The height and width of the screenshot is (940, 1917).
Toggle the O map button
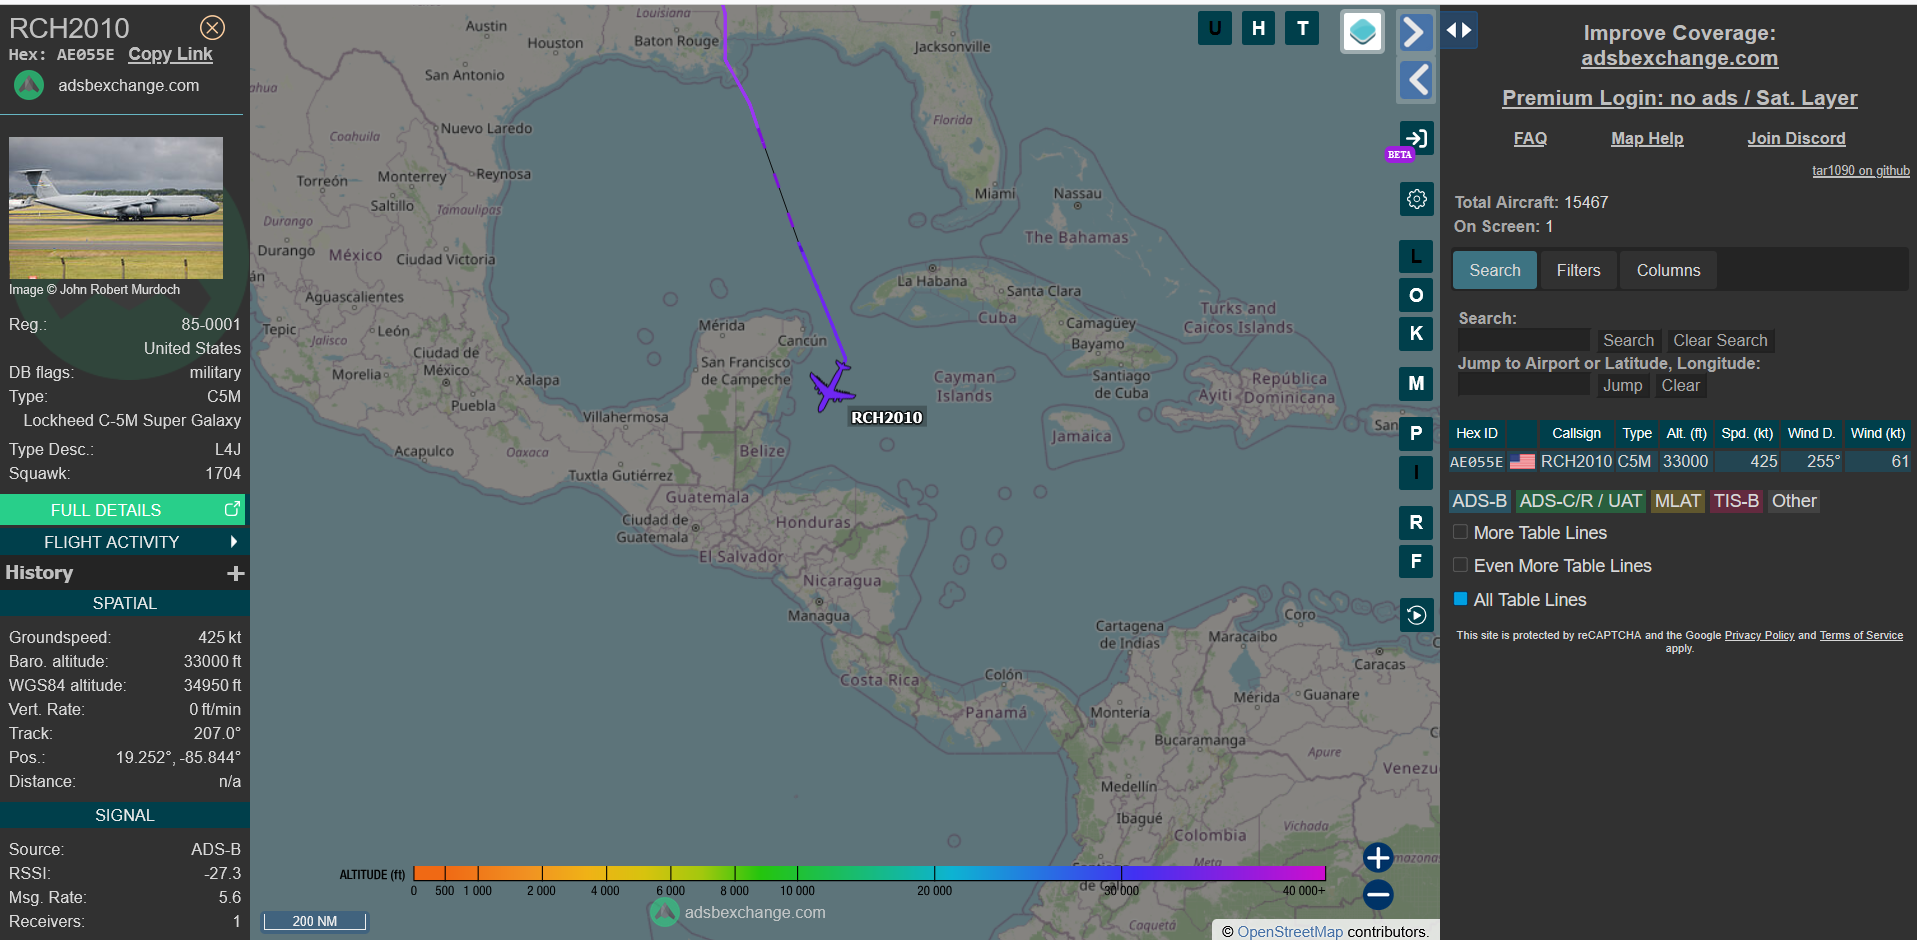pyautogui.click(x=1416, y=295)
